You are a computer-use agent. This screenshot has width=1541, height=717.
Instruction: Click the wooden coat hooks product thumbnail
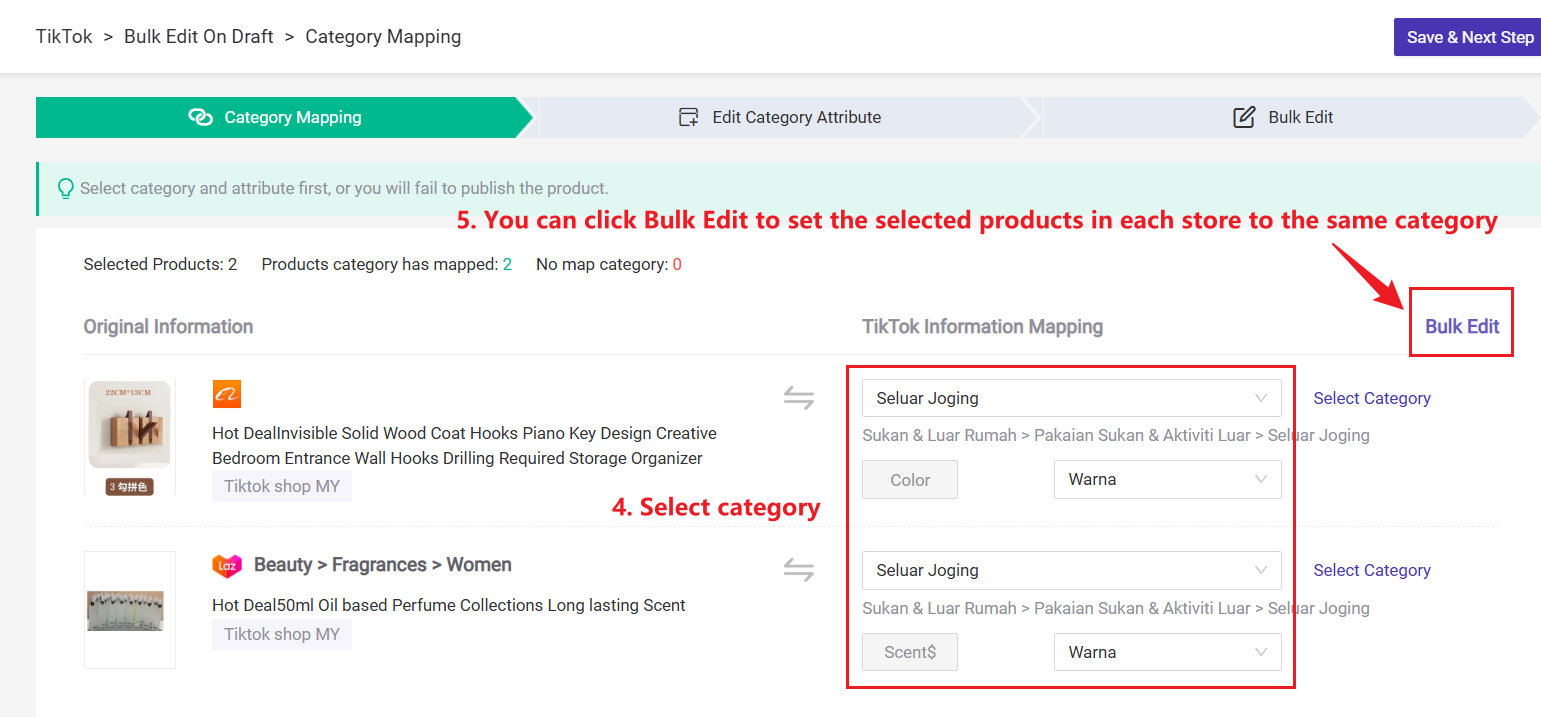[129, 437]
